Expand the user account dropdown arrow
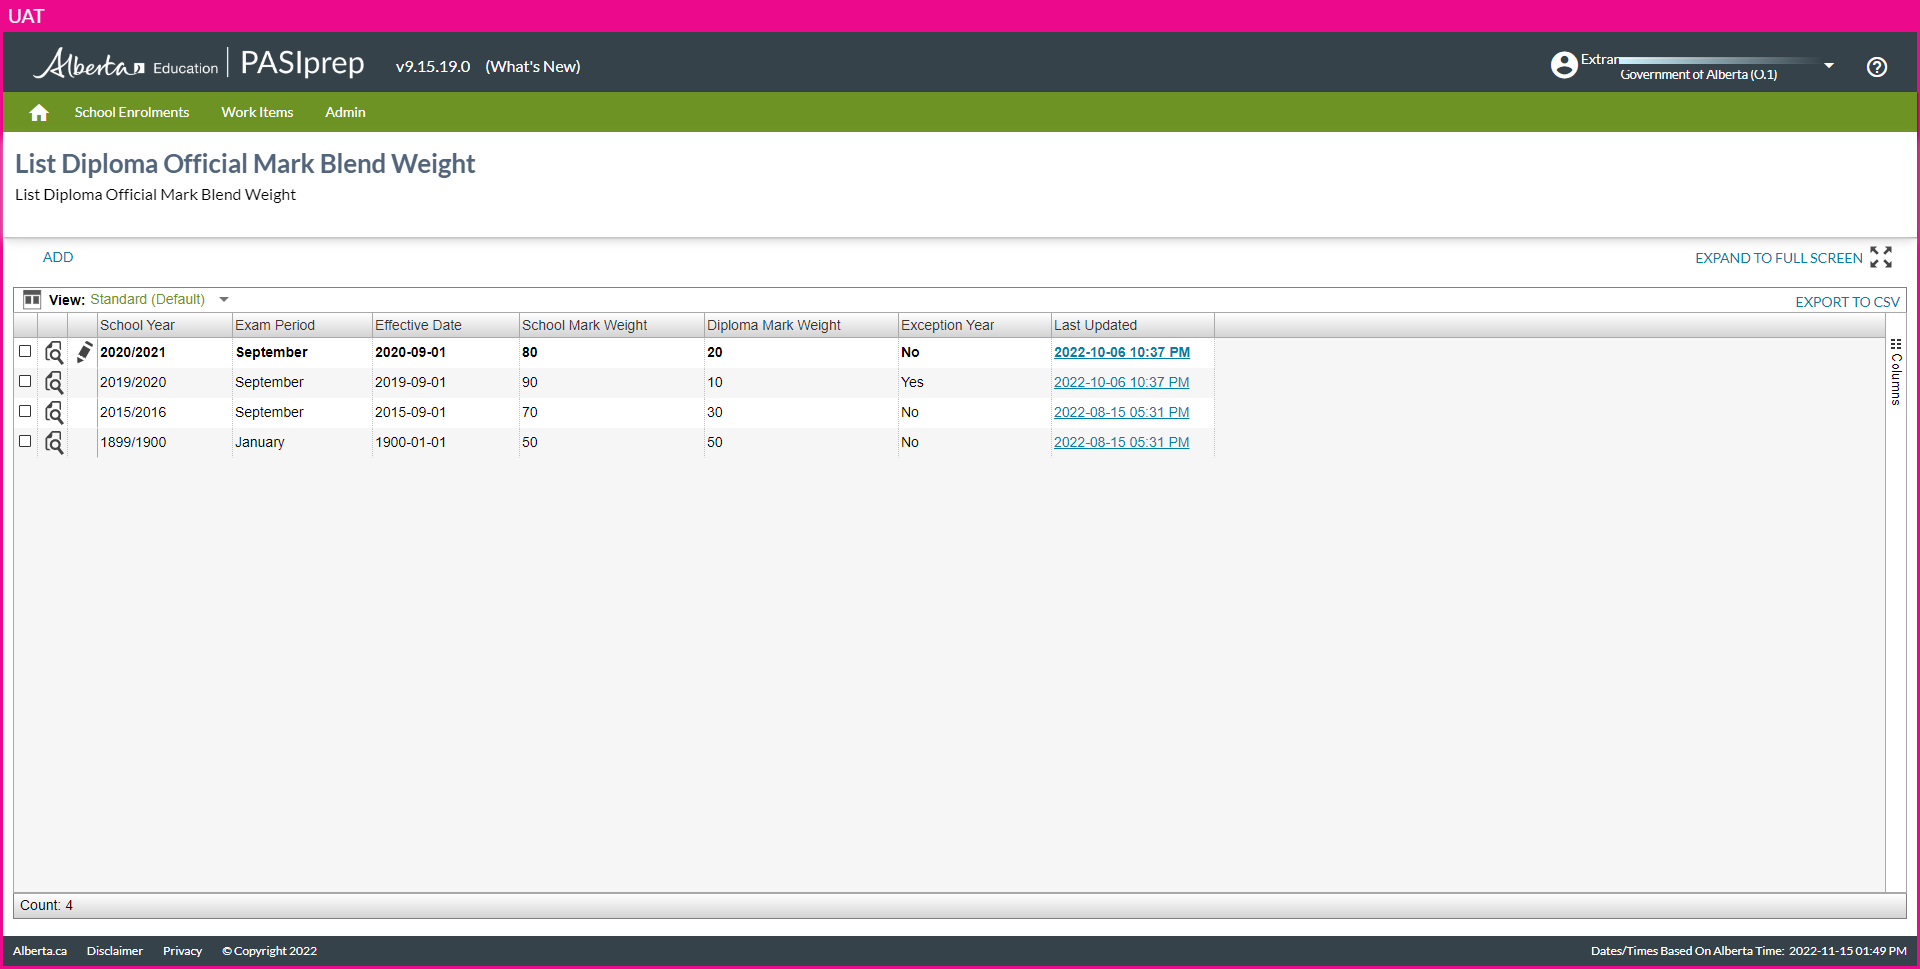 (x=1828, y=66)
